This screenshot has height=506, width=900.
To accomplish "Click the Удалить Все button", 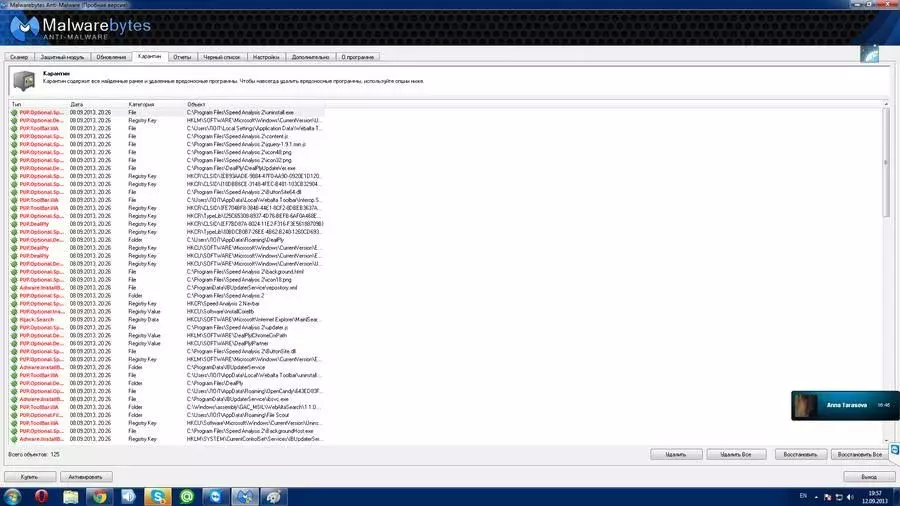I will (735, 454).
